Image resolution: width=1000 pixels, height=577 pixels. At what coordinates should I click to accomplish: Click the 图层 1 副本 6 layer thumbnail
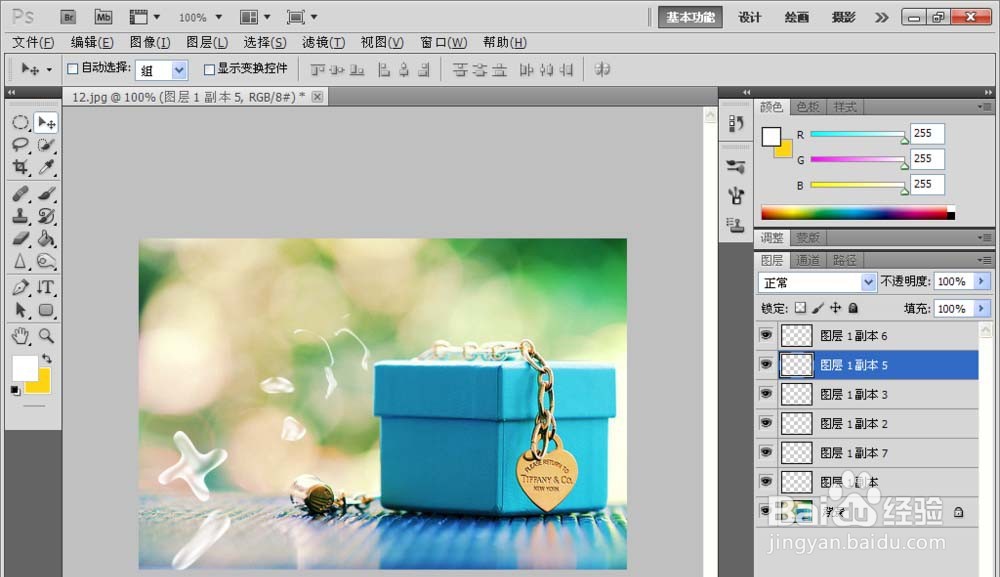[797, 335]
